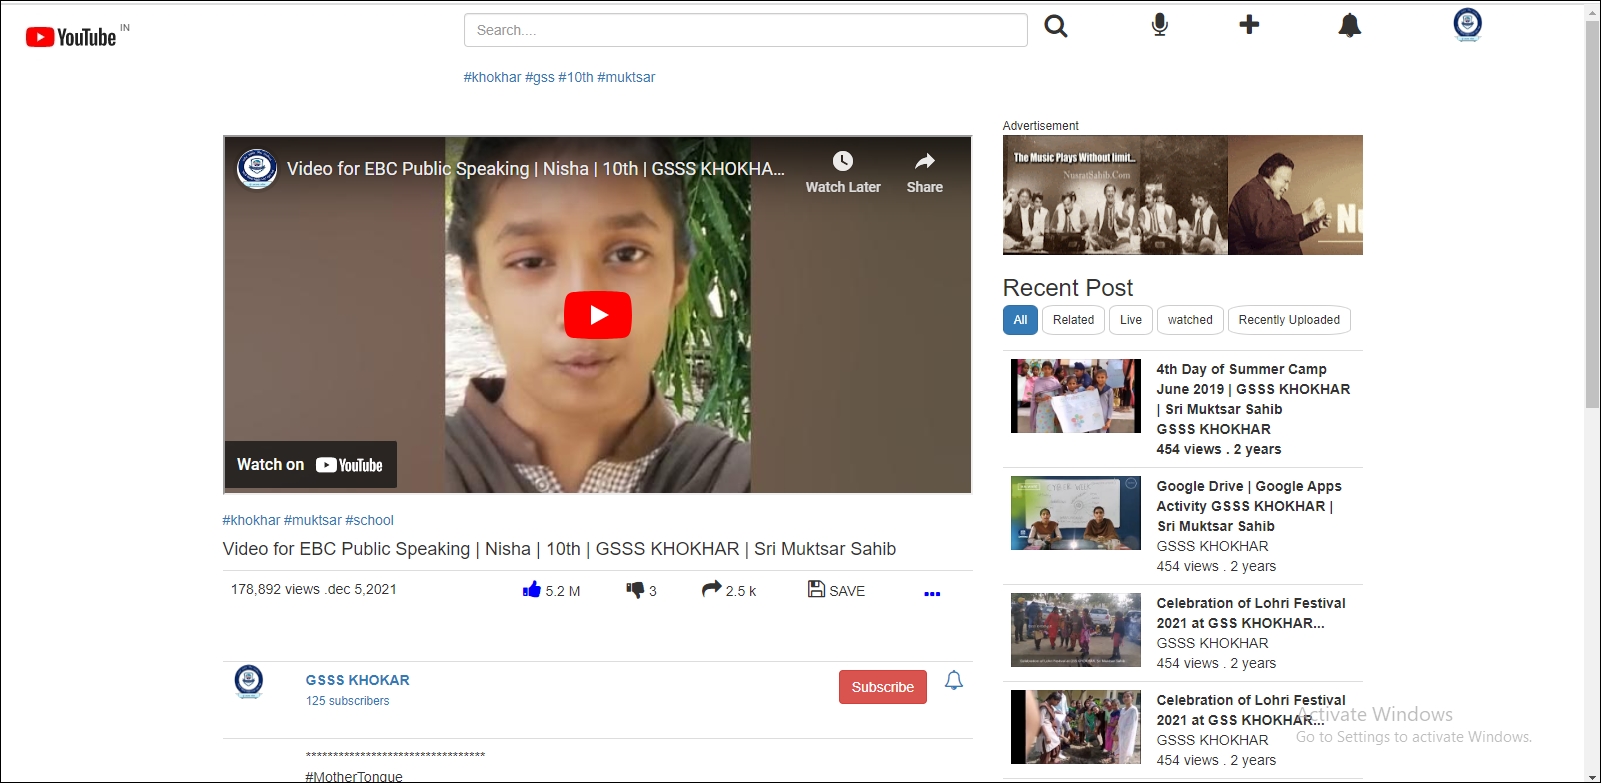Select the Live filter tab
This screenshot has width=1601, height=783.
pyautogui.click(x=1130, y=320)
